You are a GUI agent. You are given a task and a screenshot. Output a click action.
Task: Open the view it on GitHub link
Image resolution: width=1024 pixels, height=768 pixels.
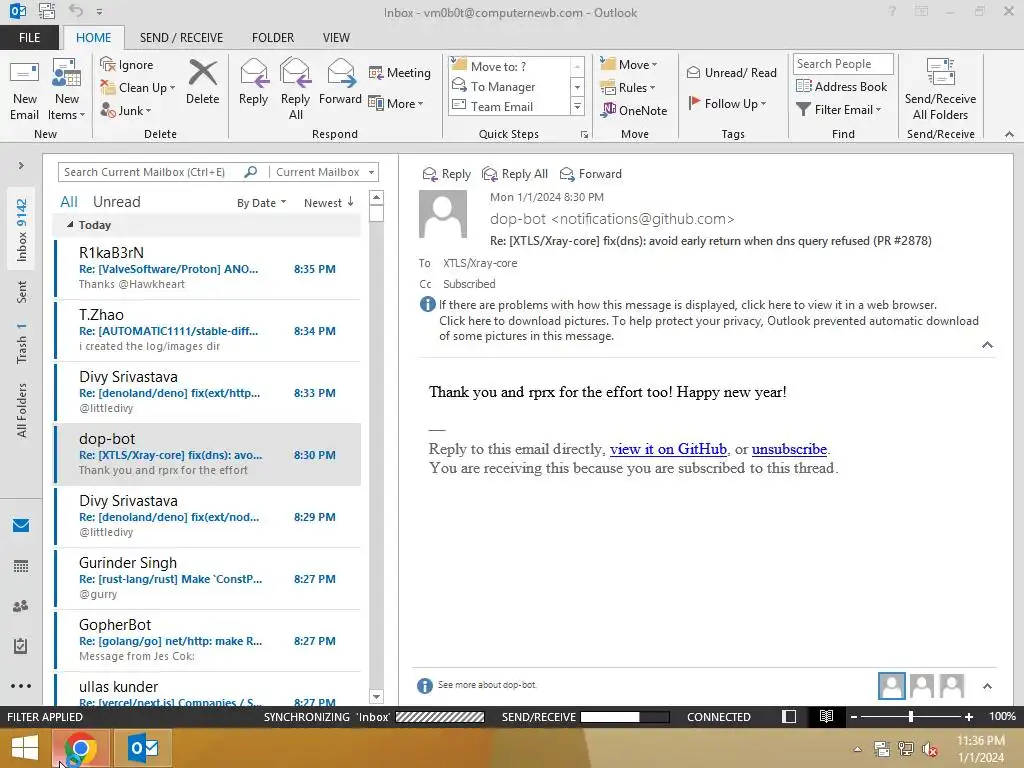(x=668, y=449)
